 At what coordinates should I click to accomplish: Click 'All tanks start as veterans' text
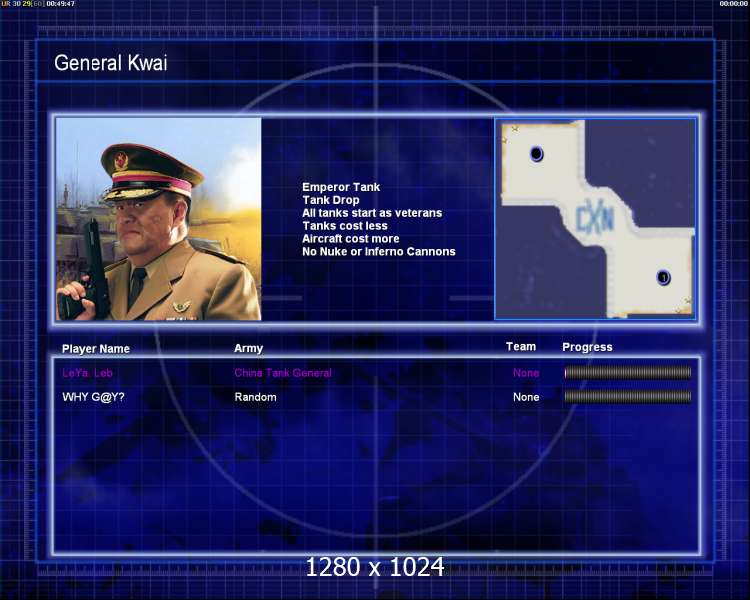click(372, 213)
